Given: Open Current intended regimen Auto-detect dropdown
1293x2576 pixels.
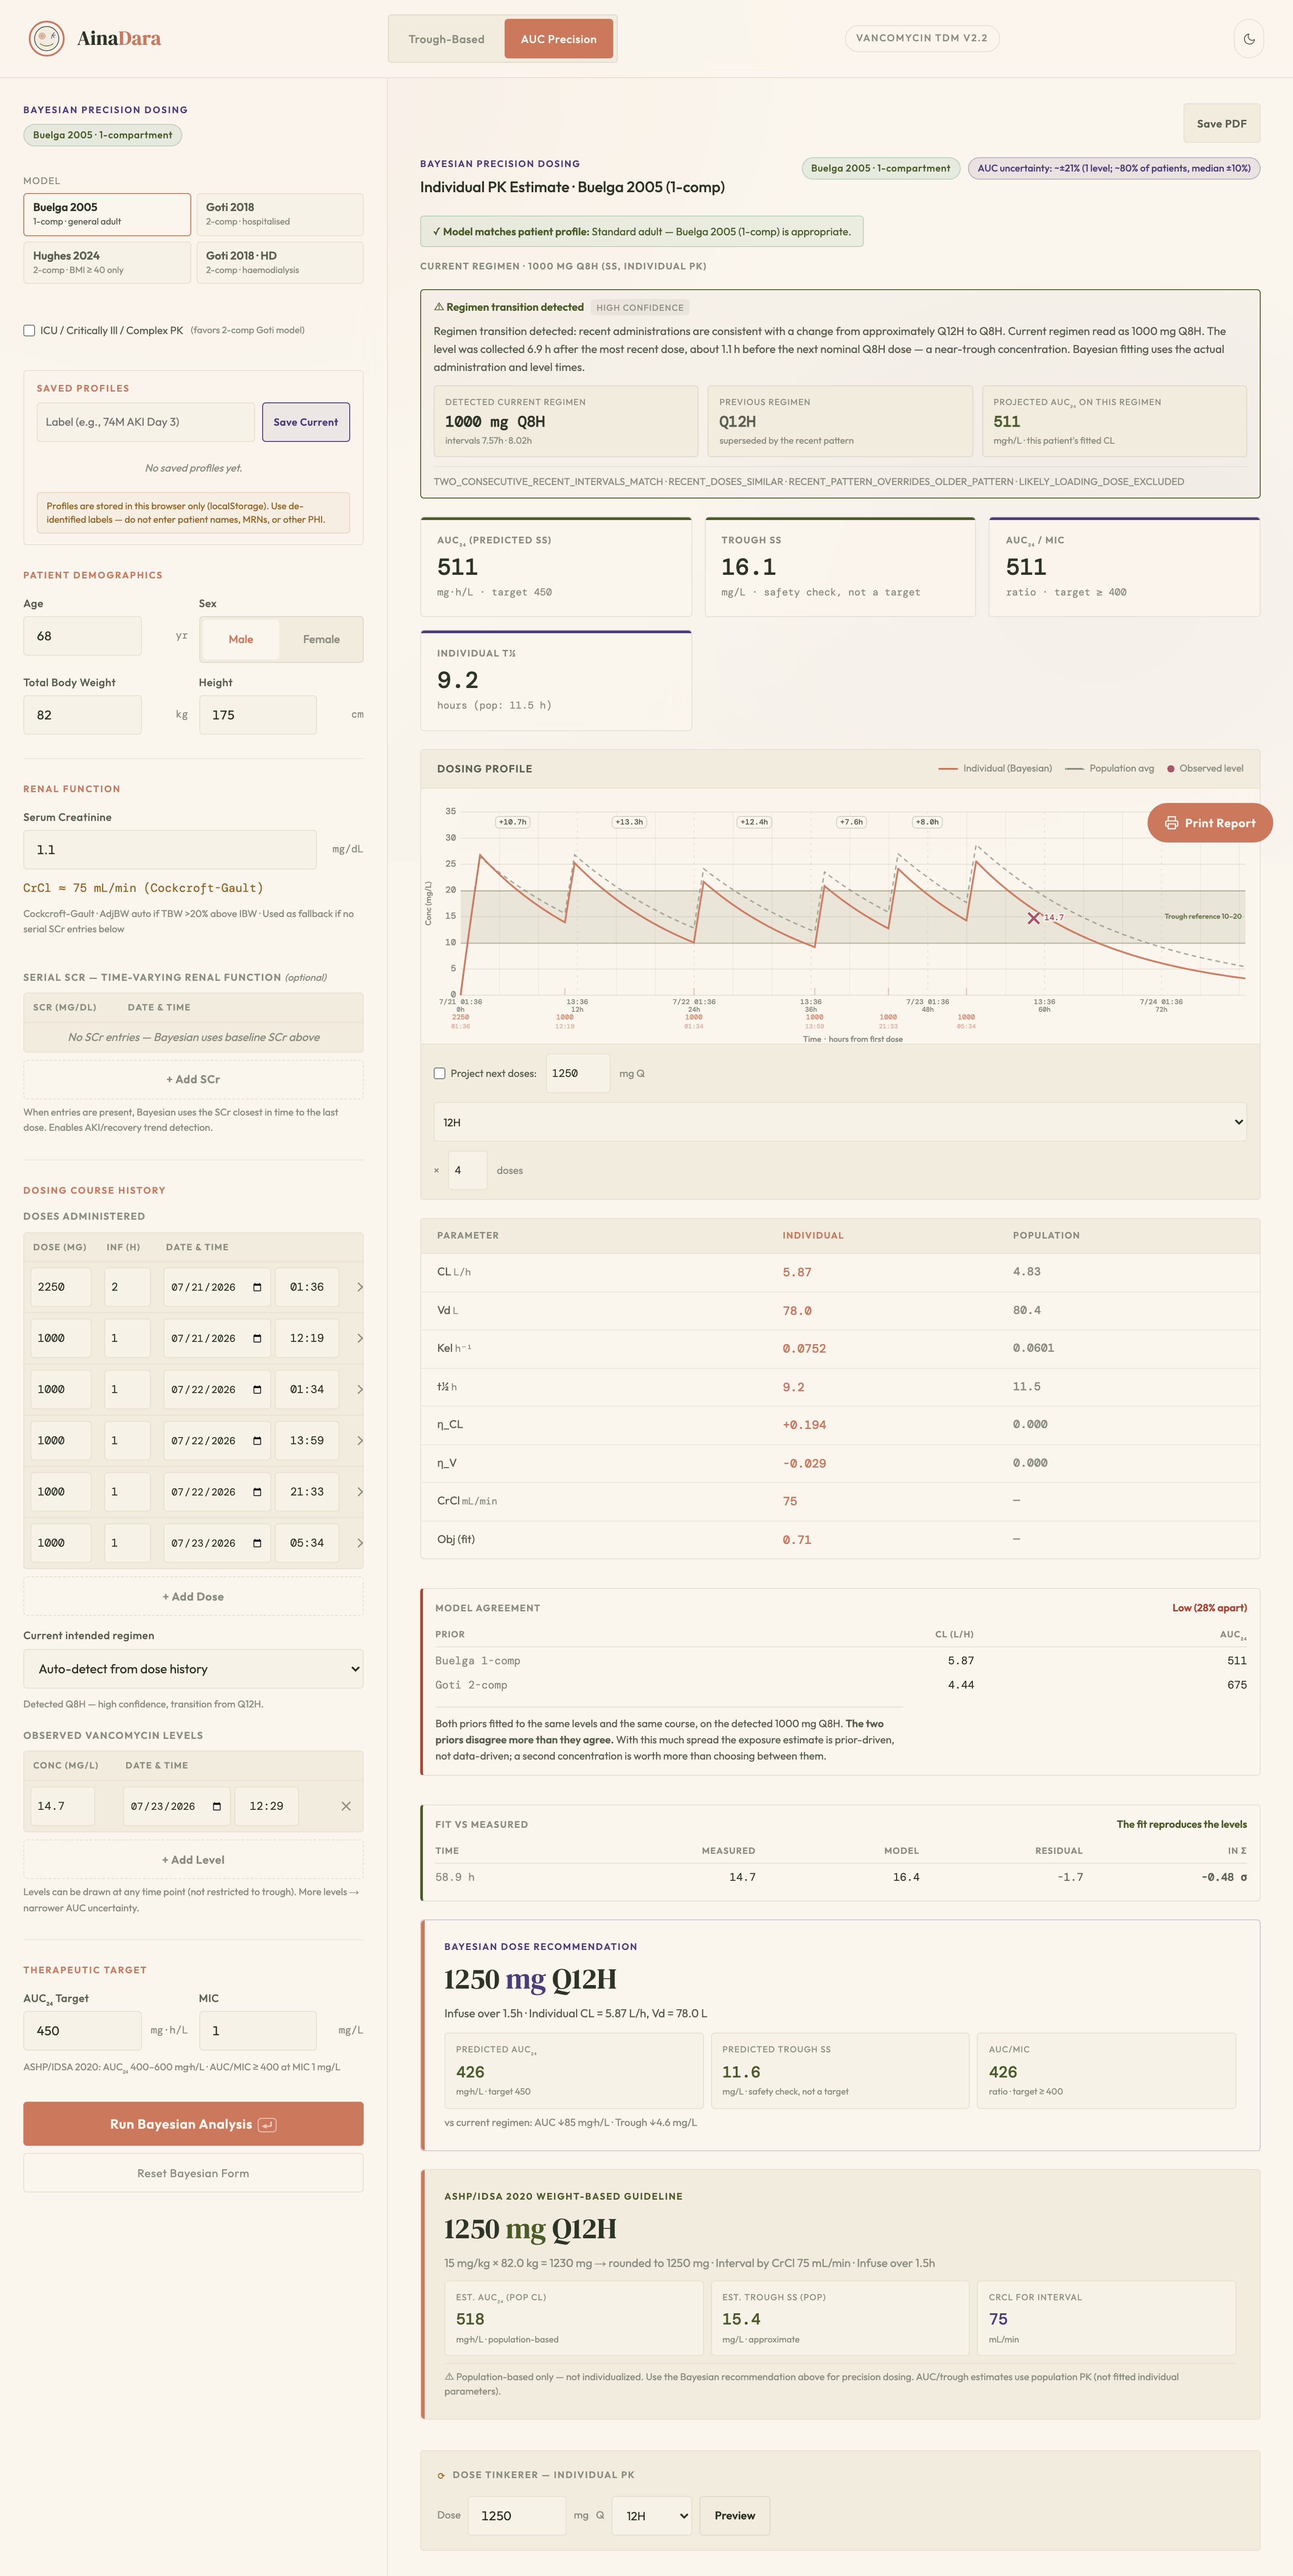Looking at the screenshot, I should point(193,1669).
